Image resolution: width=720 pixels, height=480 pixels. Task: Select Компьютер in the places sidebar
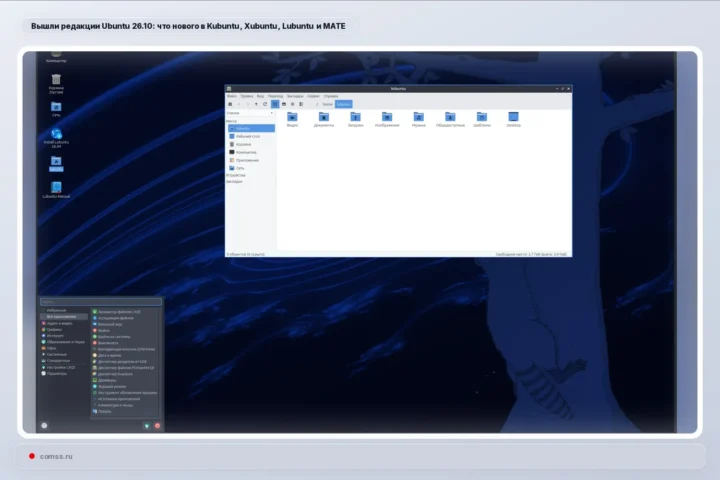point(251,152)
